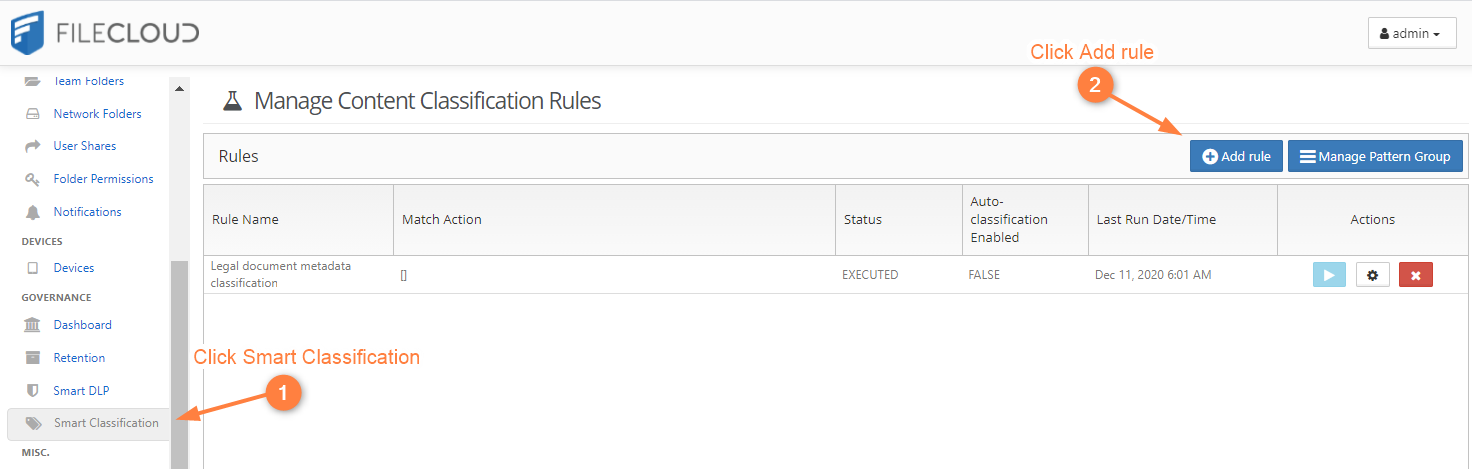Open the Smart Classification menu item
1472x469 pixels.
(x=105, y=423)
